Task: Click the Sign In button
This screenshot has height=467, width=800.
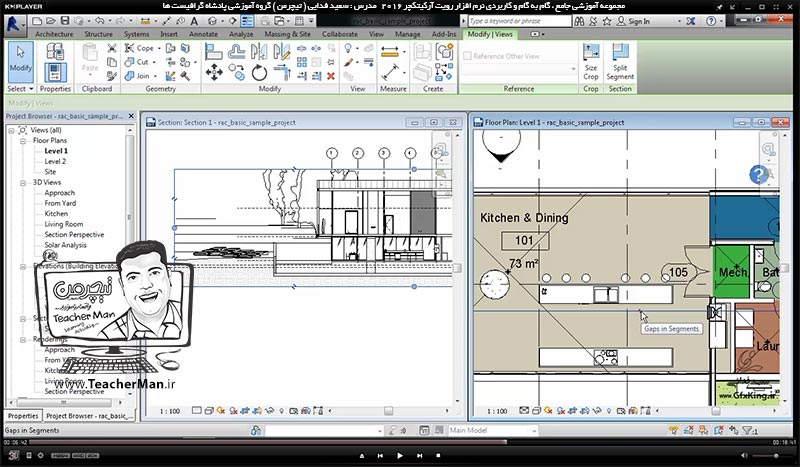Action: 633,21
